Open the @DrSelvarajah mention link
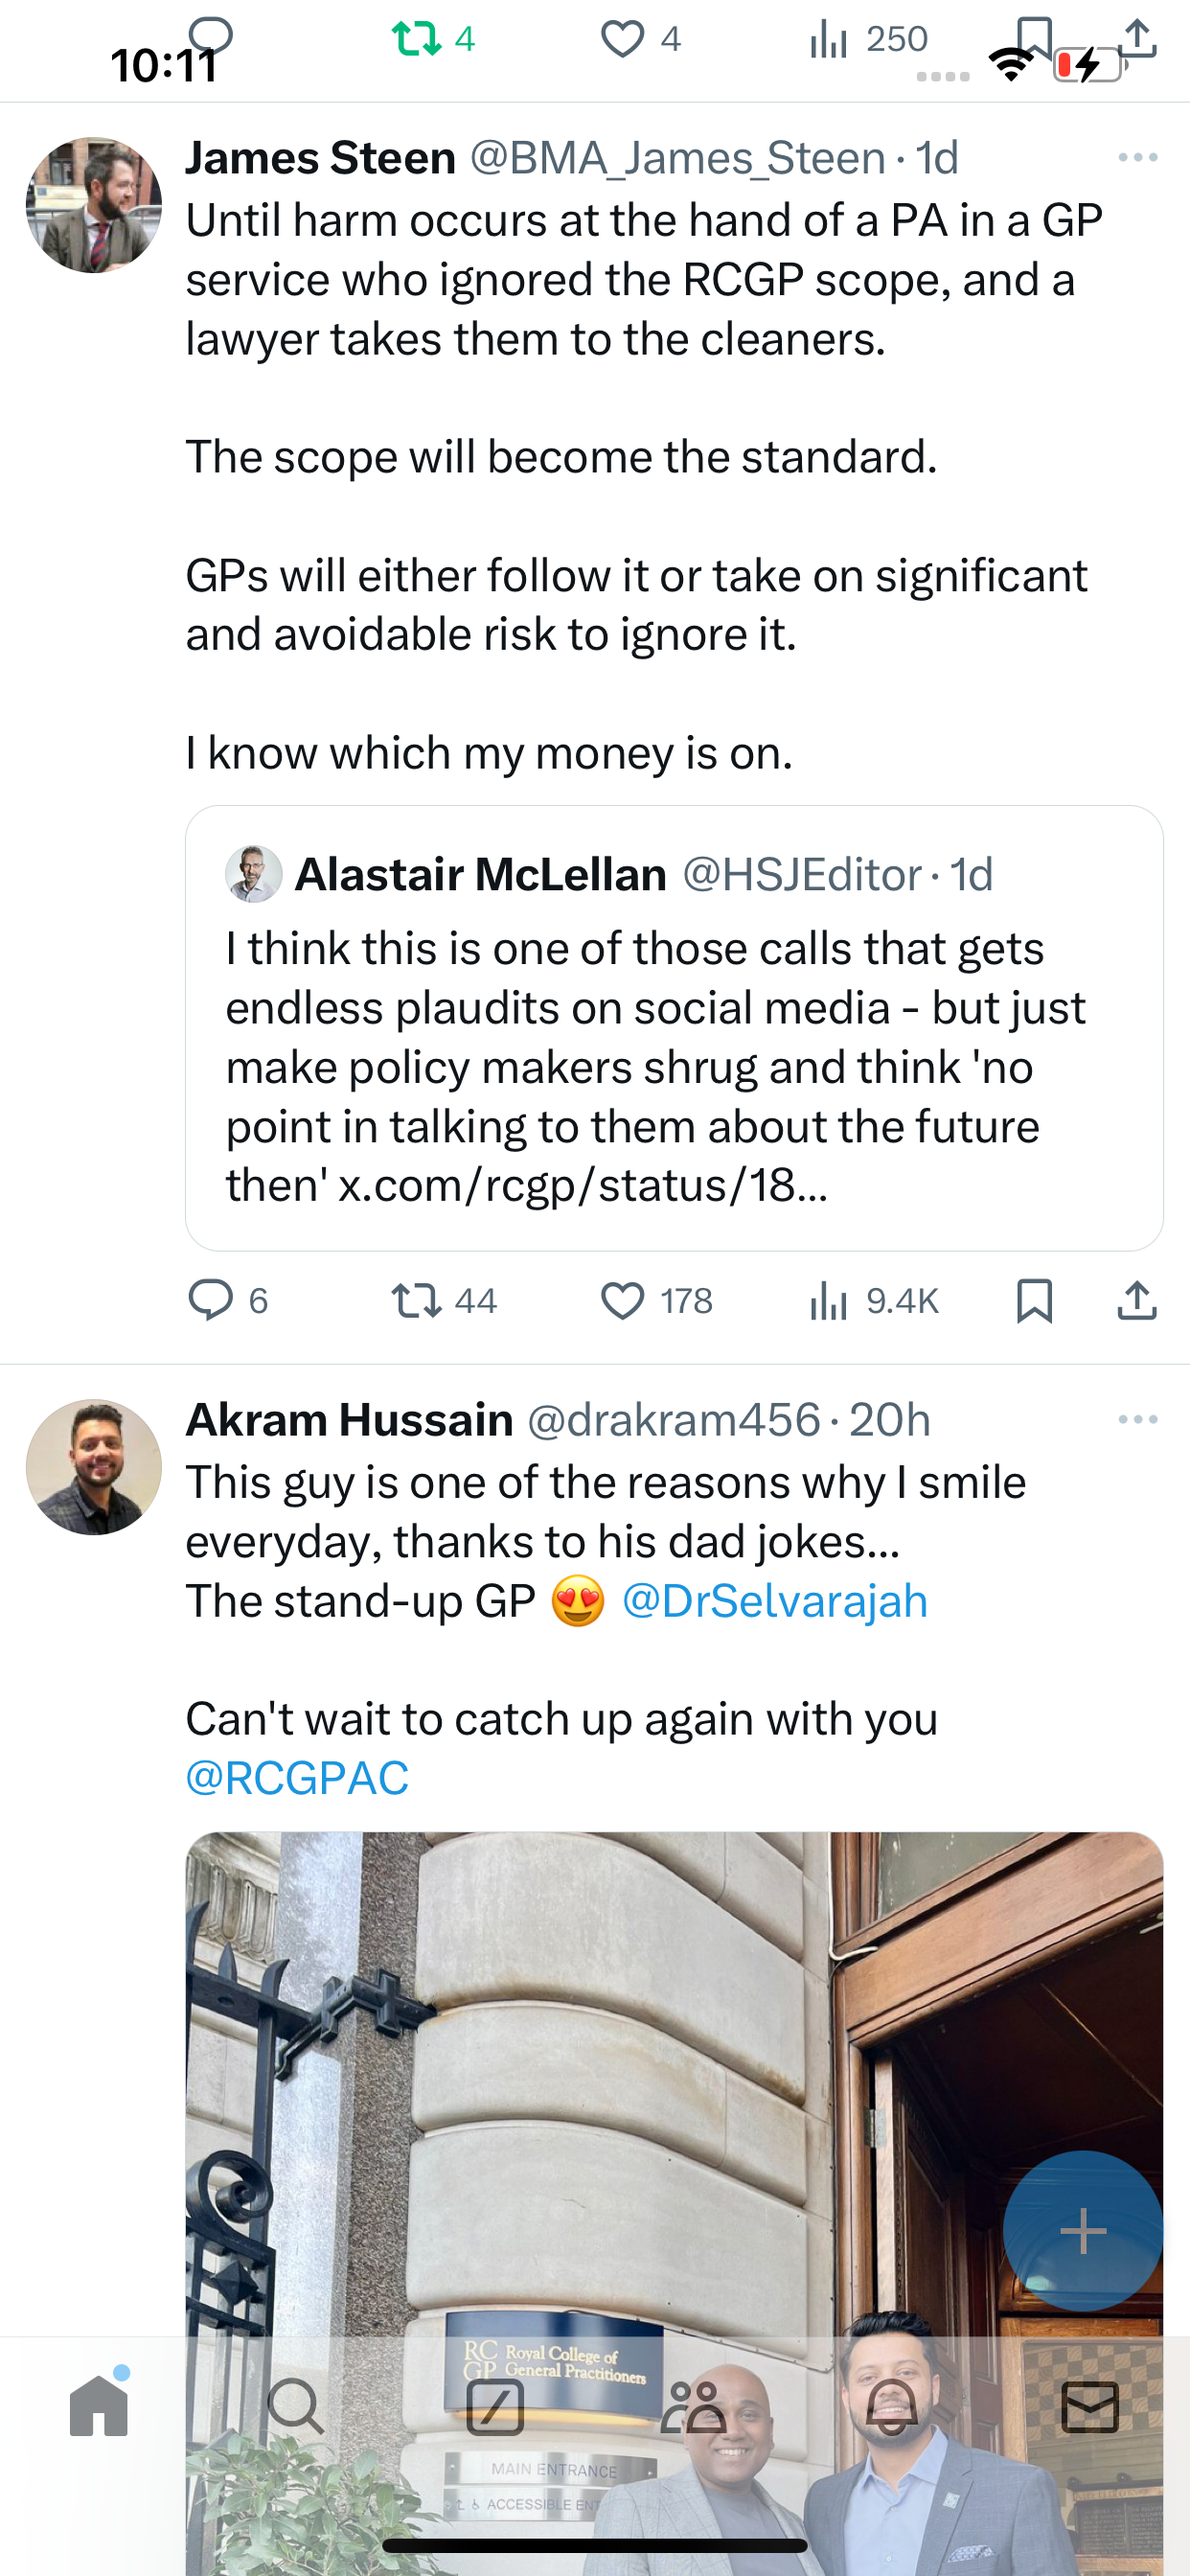1190x2576 pixels. [775, 1601]
